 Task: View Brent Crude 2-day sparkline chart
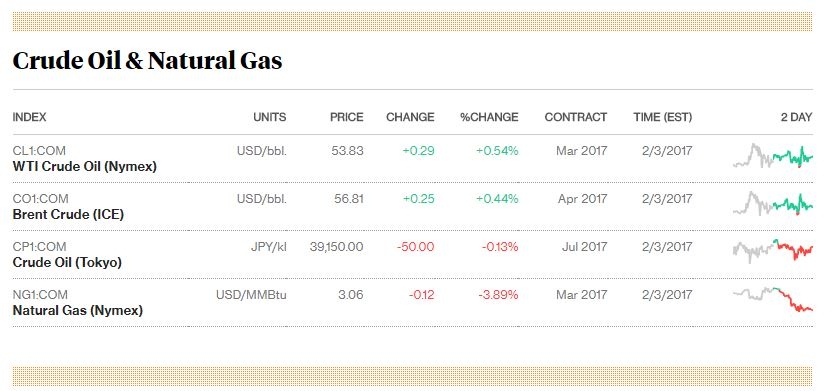(773, 203)
